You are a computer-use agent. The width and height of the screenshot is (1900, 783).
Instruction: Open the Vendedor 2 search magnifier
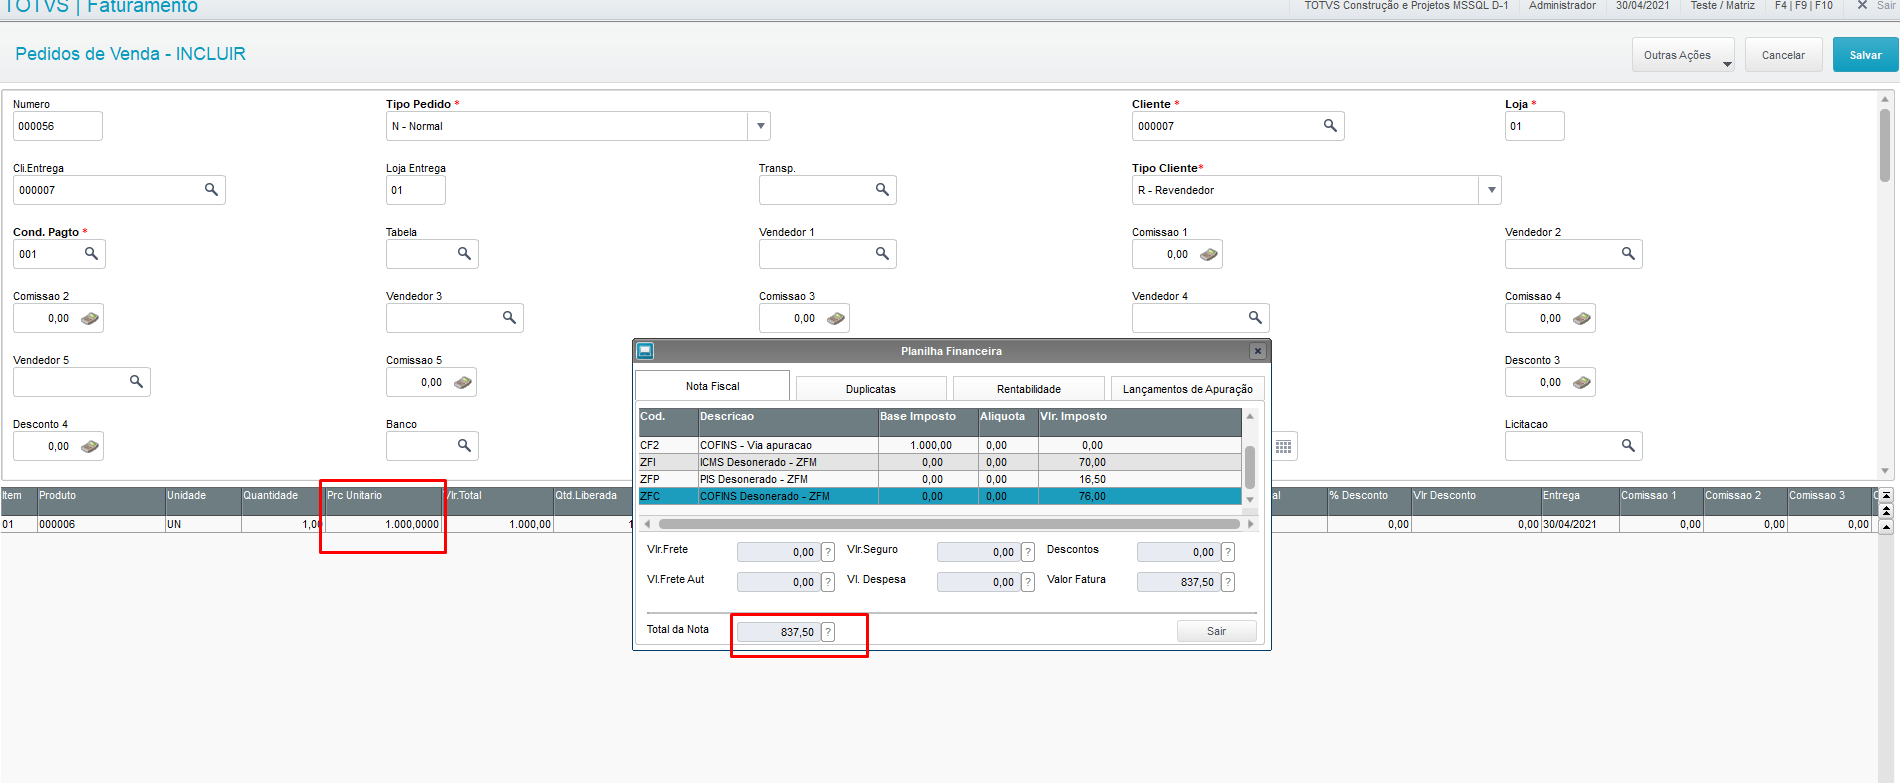(x=1628, y=254)
